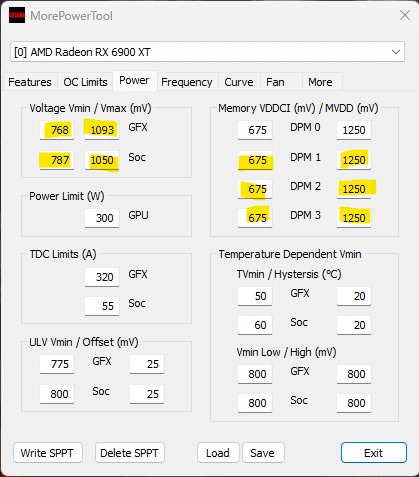Click the Soc Vmin Low field showing 800
Image resolution: width=419 pixels, height=477 pixels.
coord(255,403)
